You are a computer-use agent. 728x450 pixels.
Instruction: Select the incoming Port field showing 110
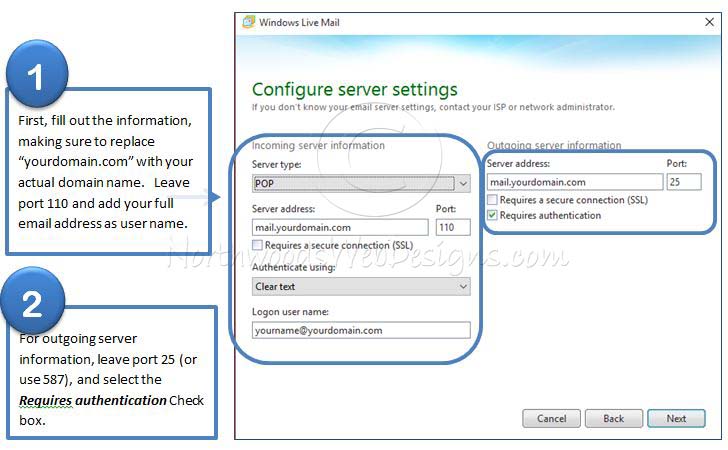point(452,228)
